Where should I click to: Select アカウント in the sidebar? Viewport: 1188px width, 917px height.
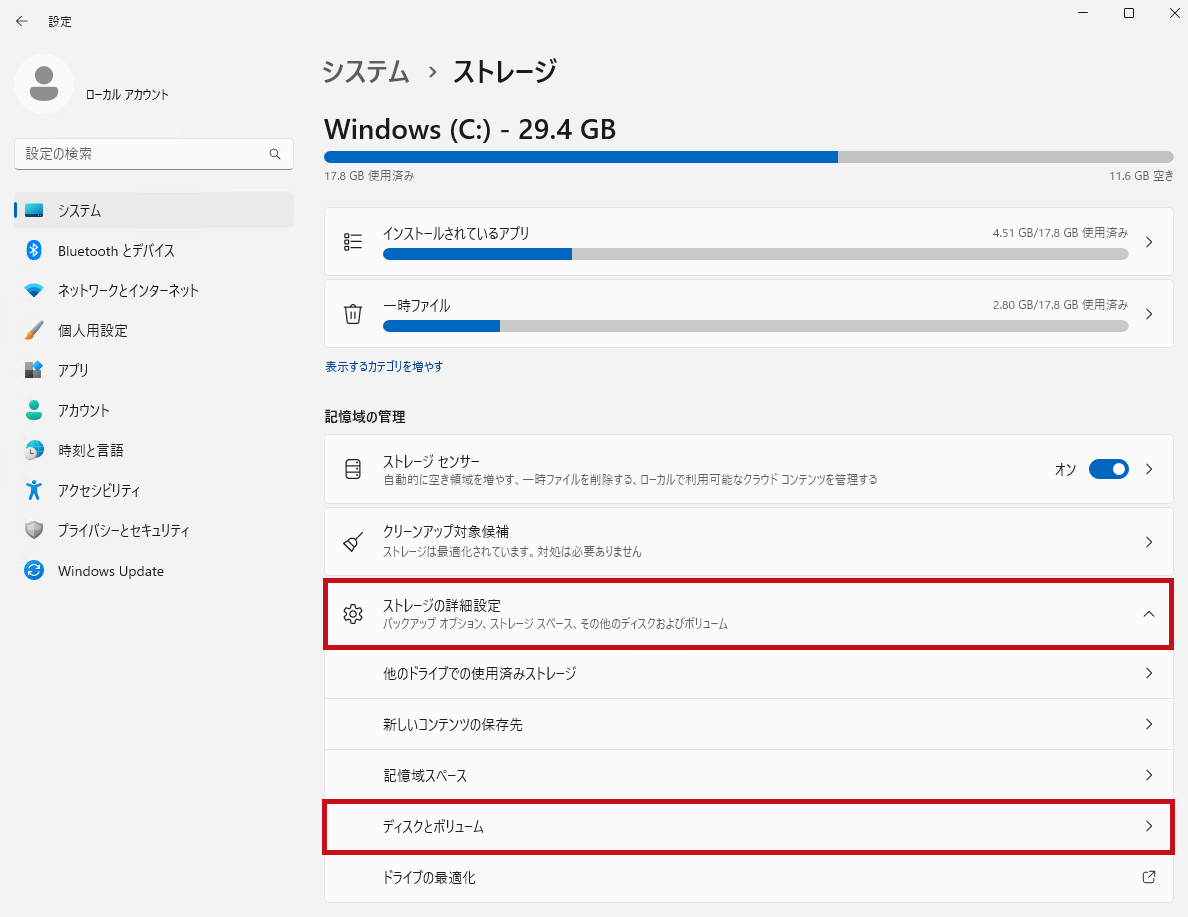tap(154, 410)
